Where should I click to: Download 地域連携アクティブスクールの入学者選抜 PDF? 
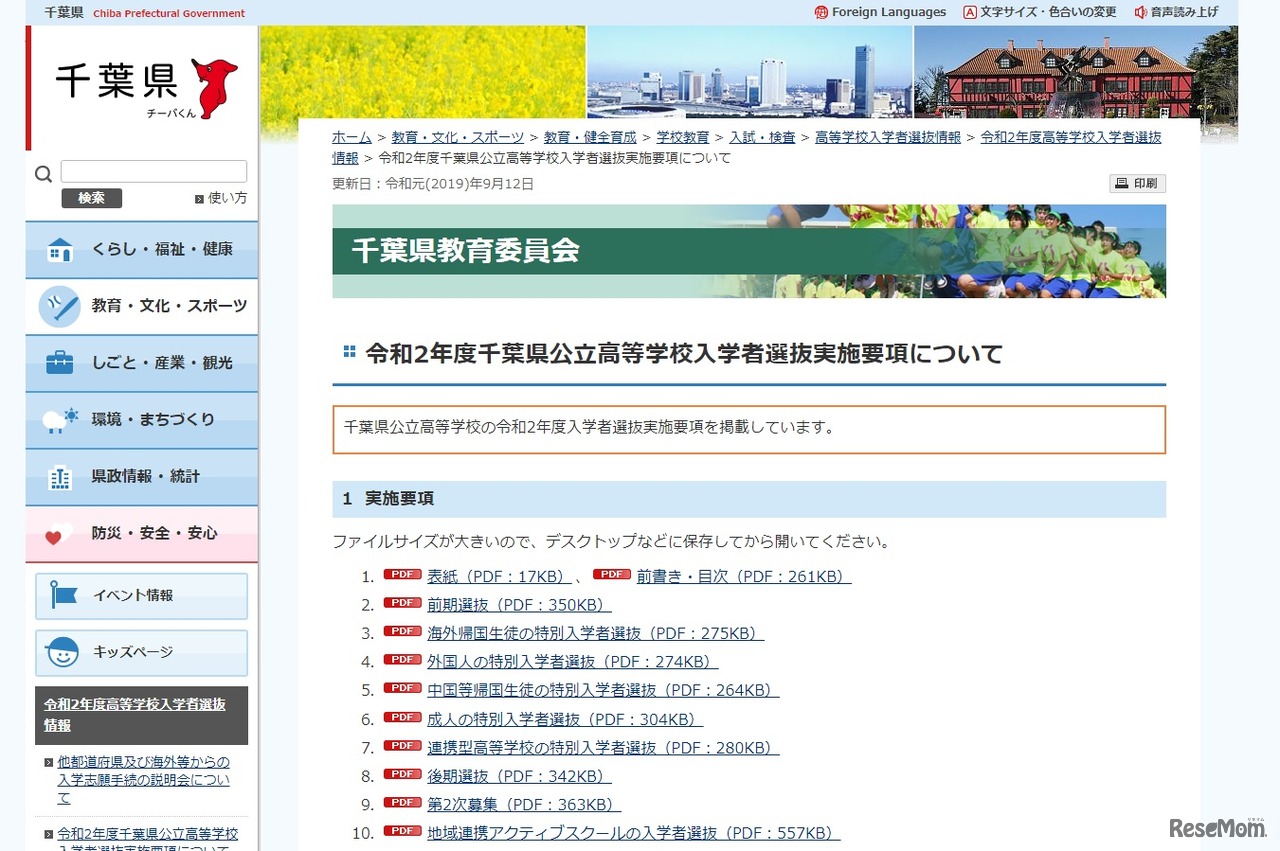coord(634,833)
